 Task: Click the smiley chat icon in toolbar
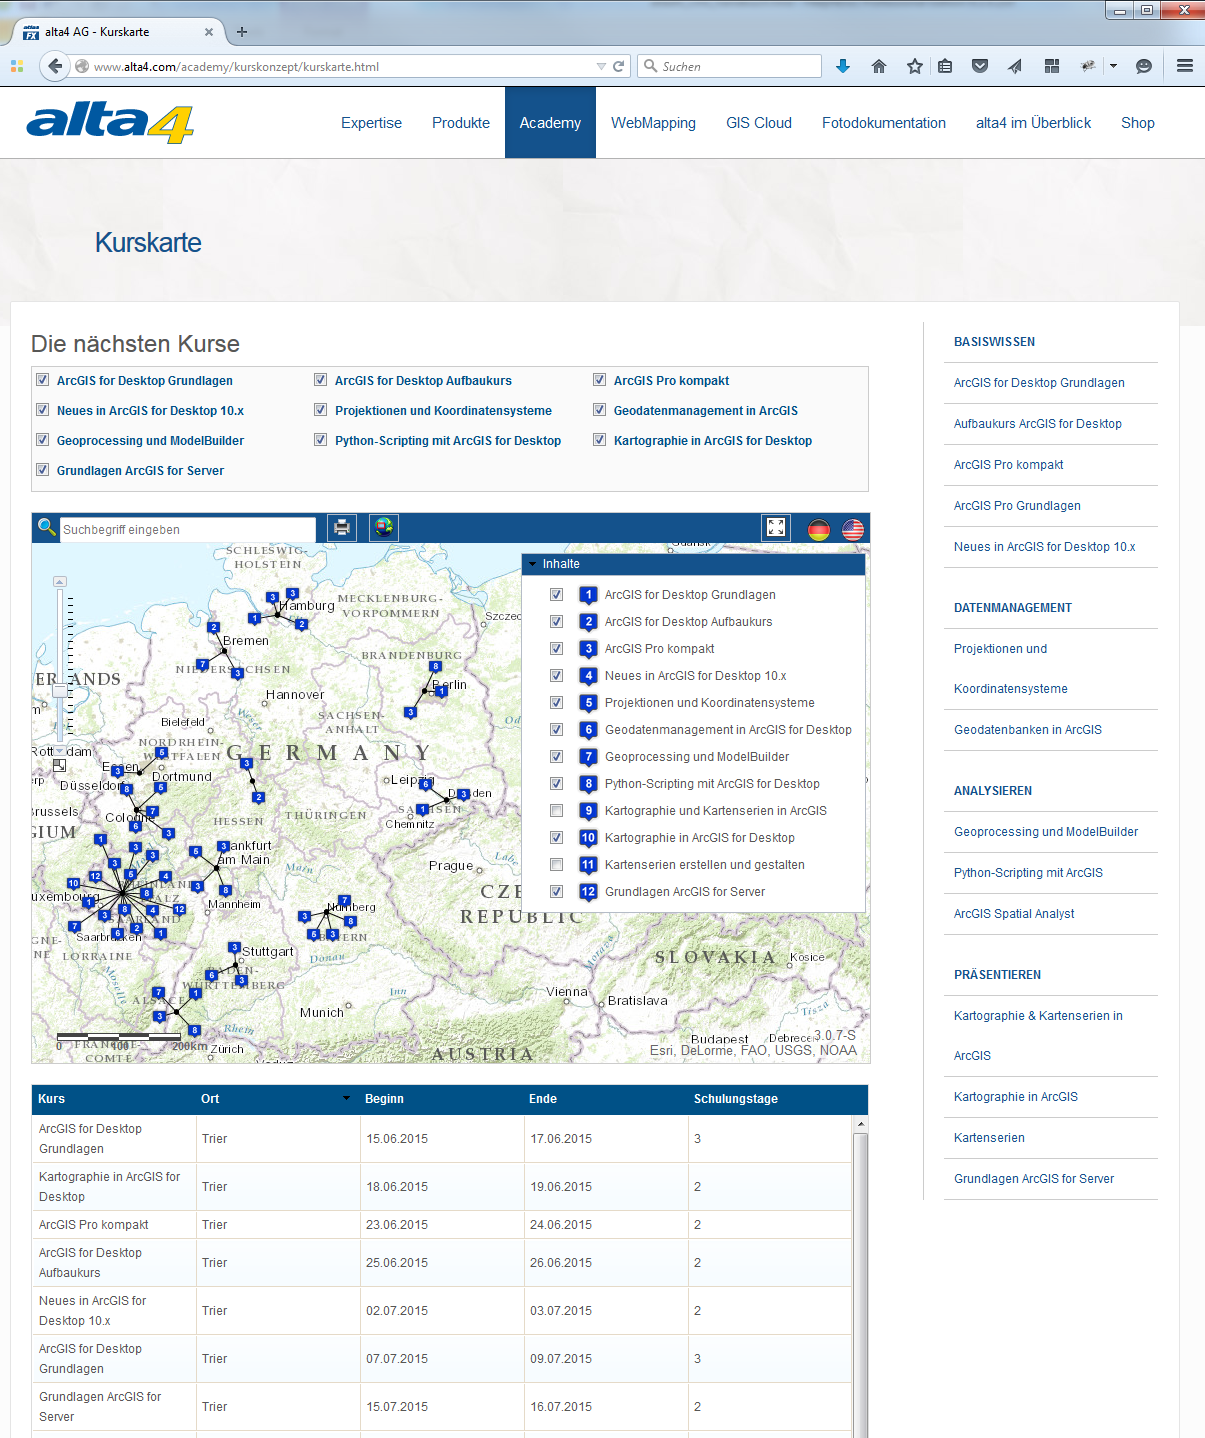click(x=1144, y=66)
